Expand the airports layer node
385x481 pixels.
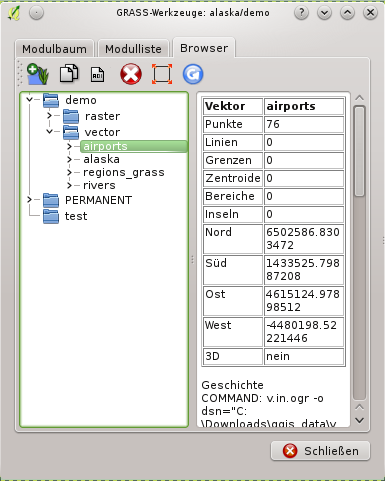coord(69,146)
